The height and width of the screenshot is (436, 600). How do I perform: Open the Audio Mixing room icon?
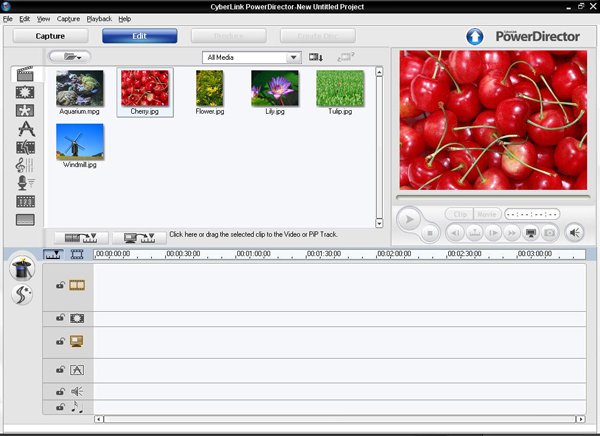25,164
